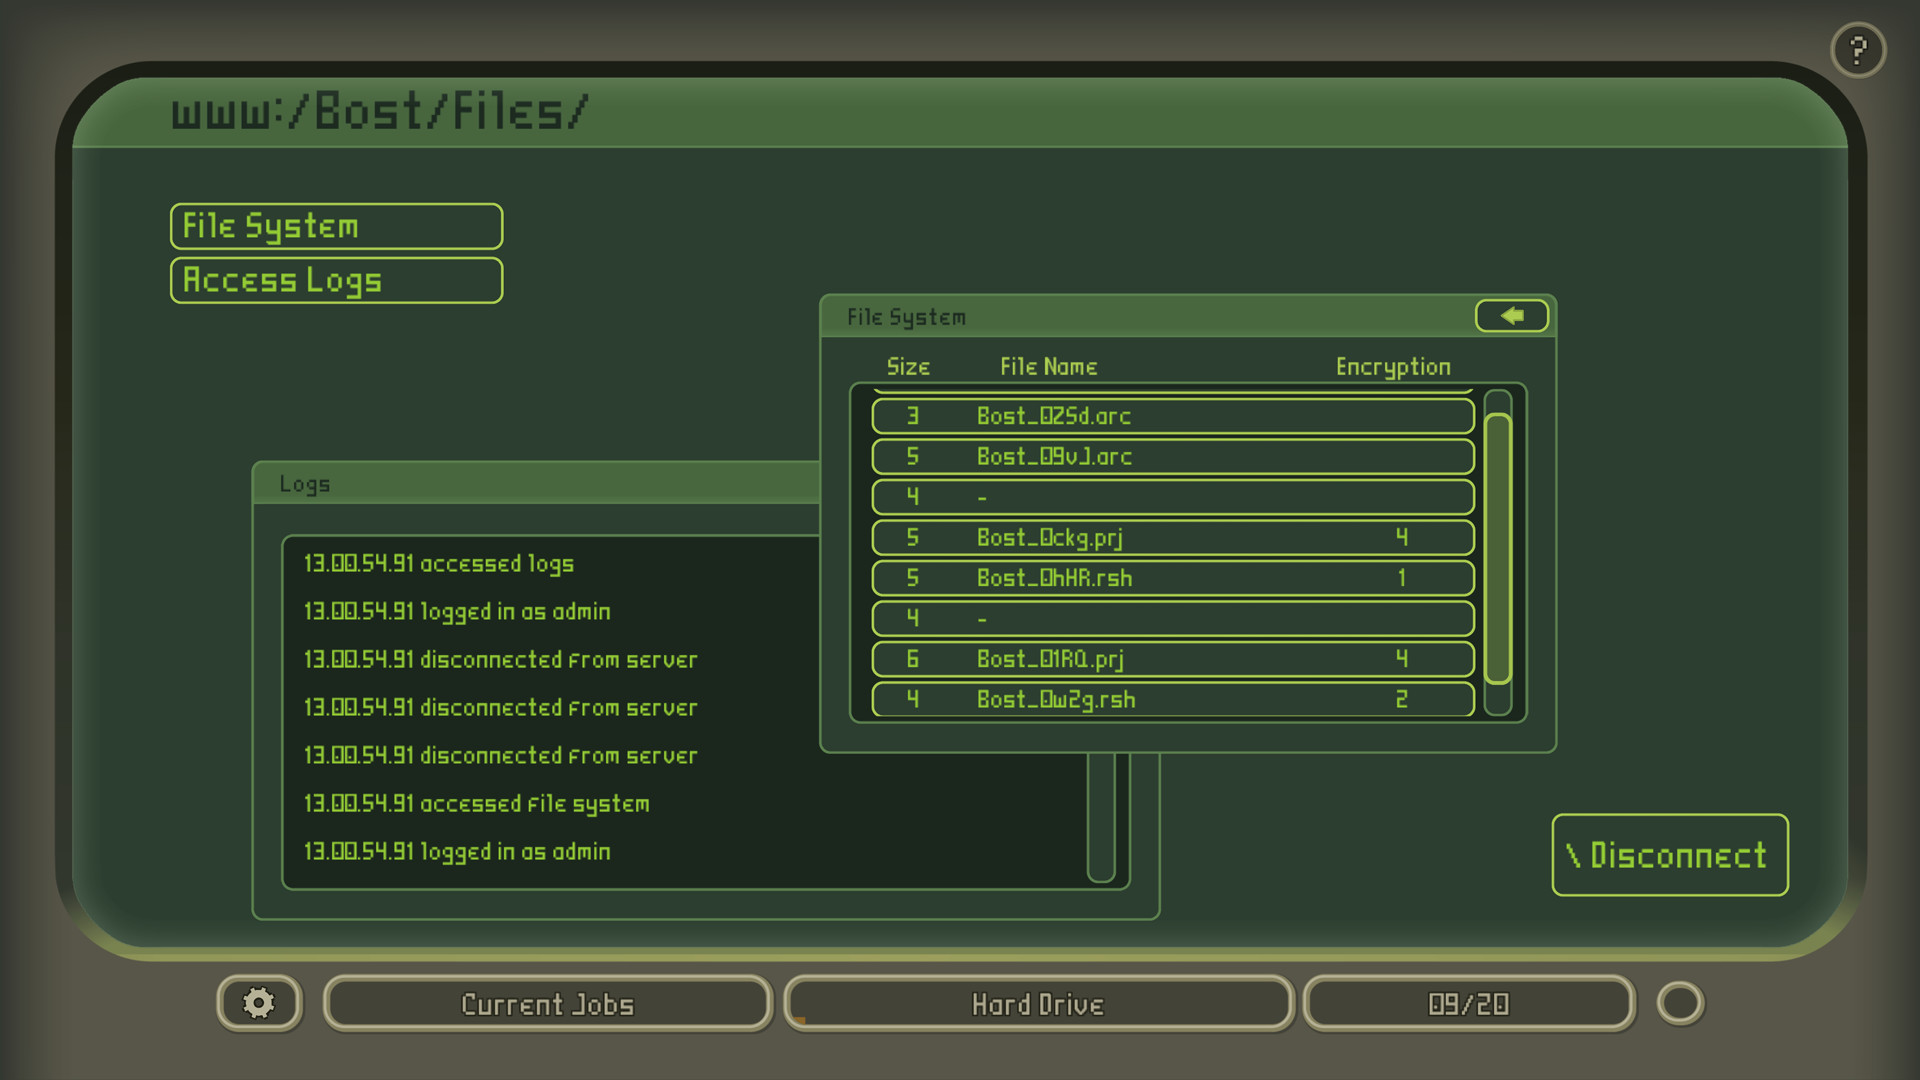Select the first unnamed file with size 4
Screen dimensions: 1920x1080
click(x=1171, y=497)
